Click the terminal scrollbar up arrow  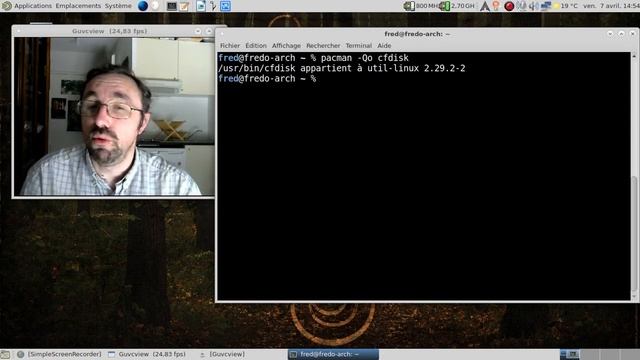pyautogui.click(x=634, y=56)
